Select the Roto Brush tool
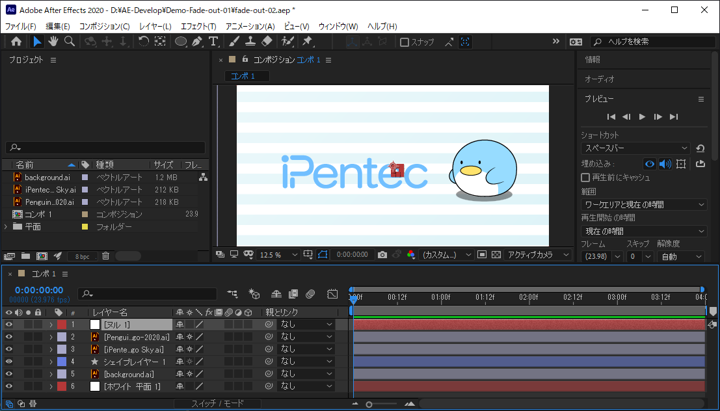 287,42
